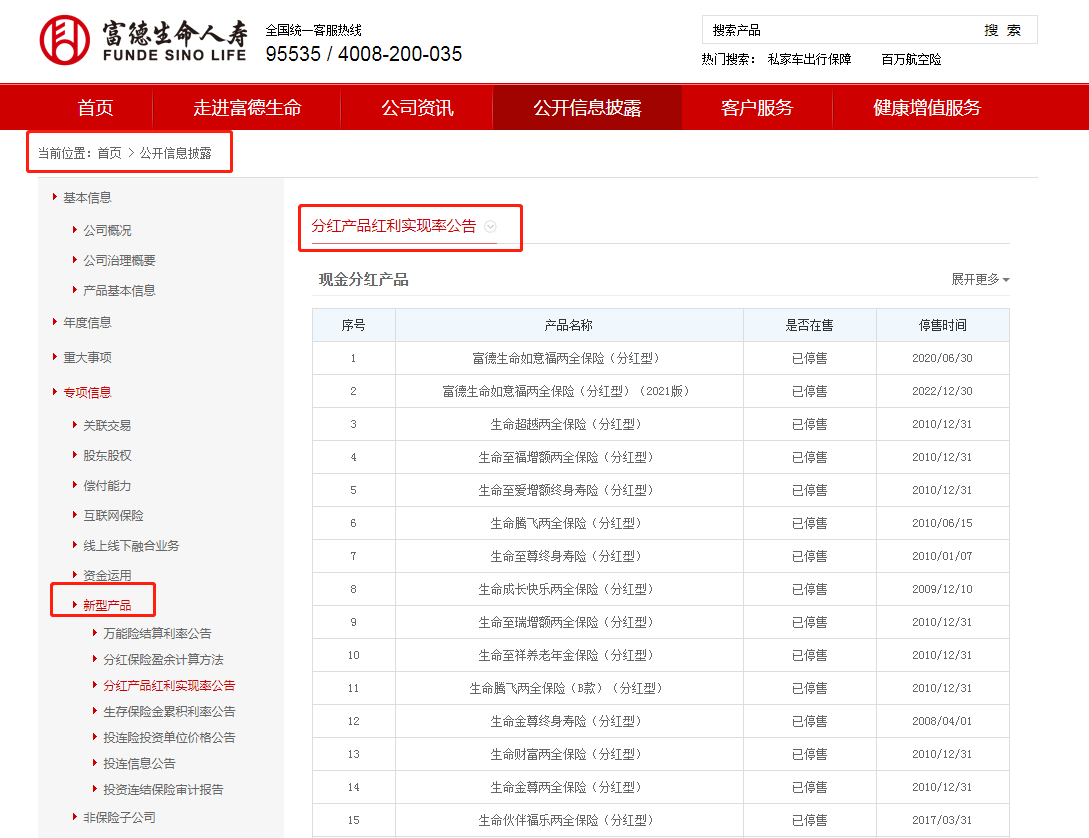This screenshot has width=1089, height=838.
Task: Click hotline number 95535 / 4008-200-035
Action: pyautogui.click(x=363, y=53)
